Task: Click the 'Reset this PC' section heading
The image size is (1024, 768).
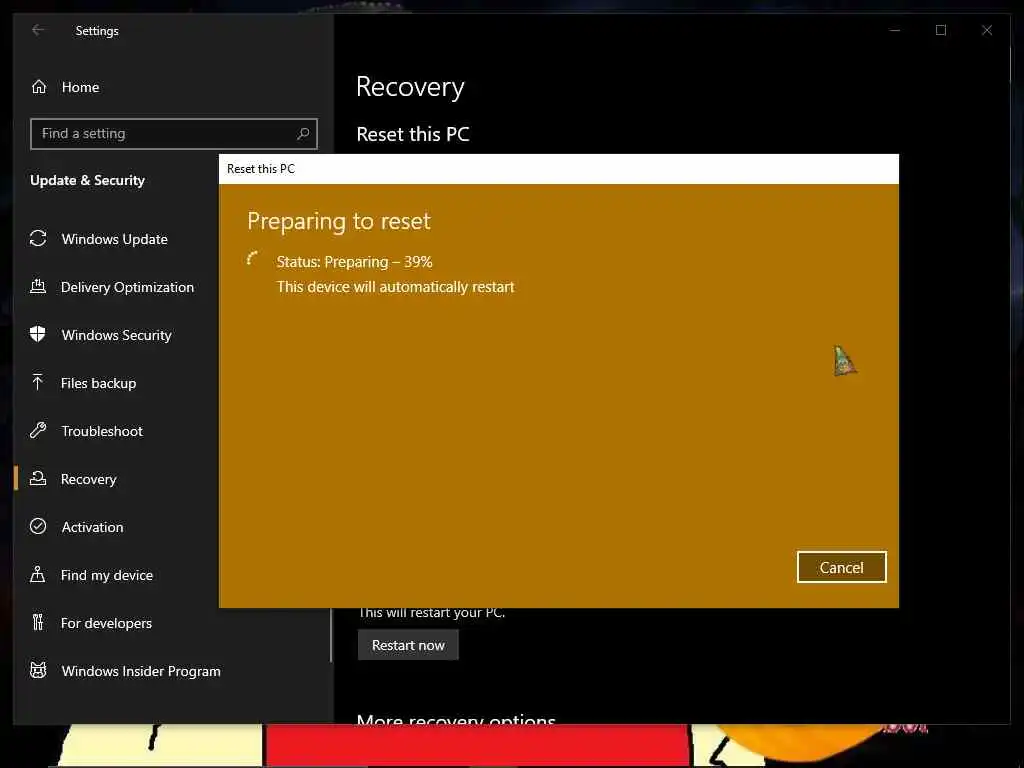Action: [413, 135]
